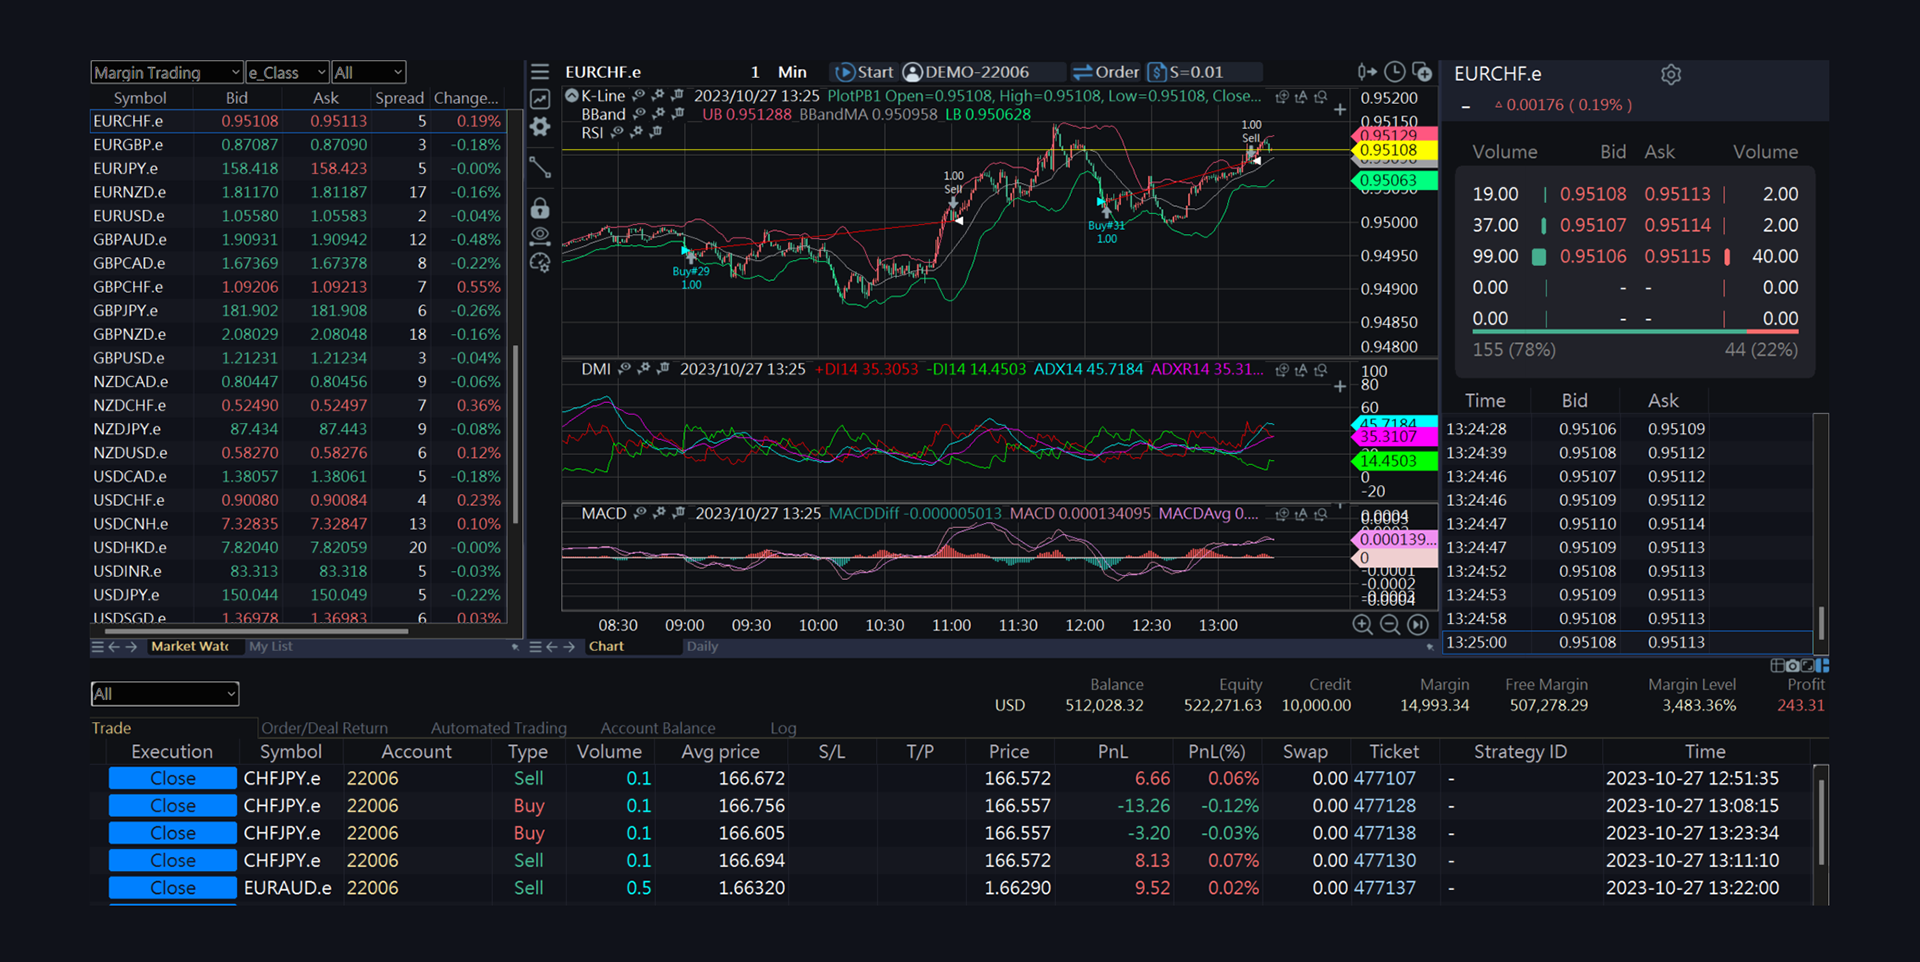Toggle the padlock lock icon on chart
1920x962 pixels.
(x=540, y=208)
